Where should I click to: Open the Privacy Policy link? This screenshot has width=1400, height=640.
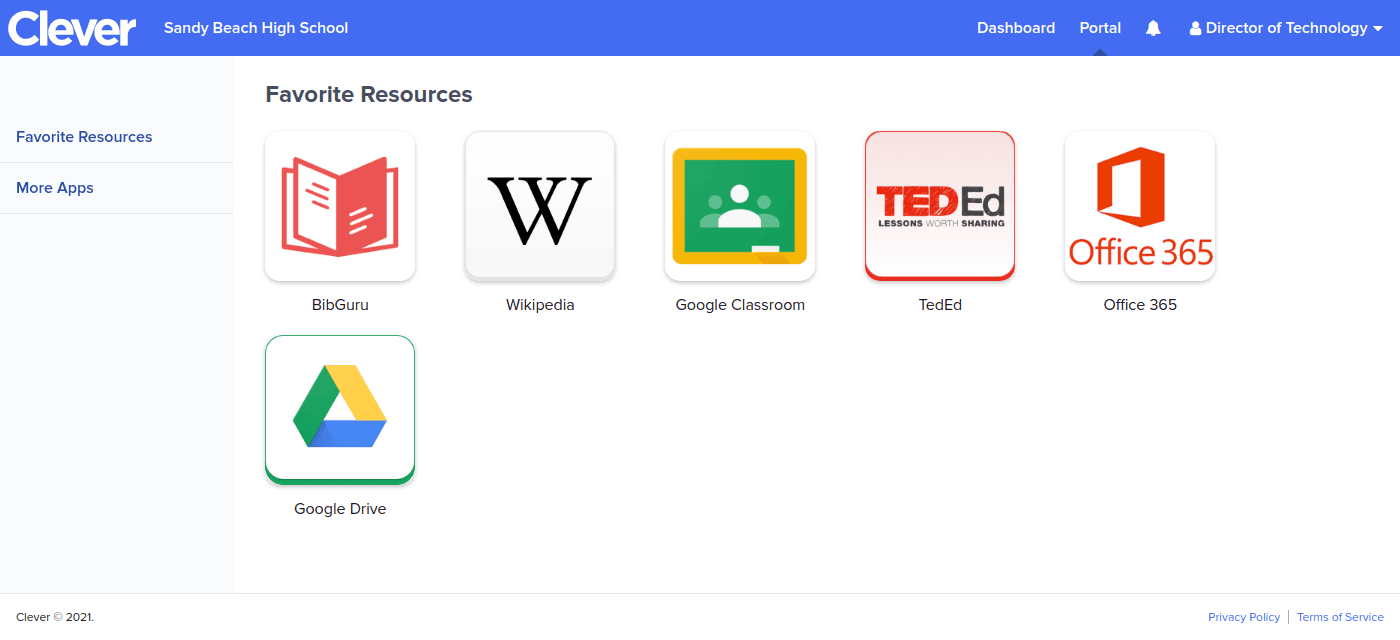[1244, 617]
